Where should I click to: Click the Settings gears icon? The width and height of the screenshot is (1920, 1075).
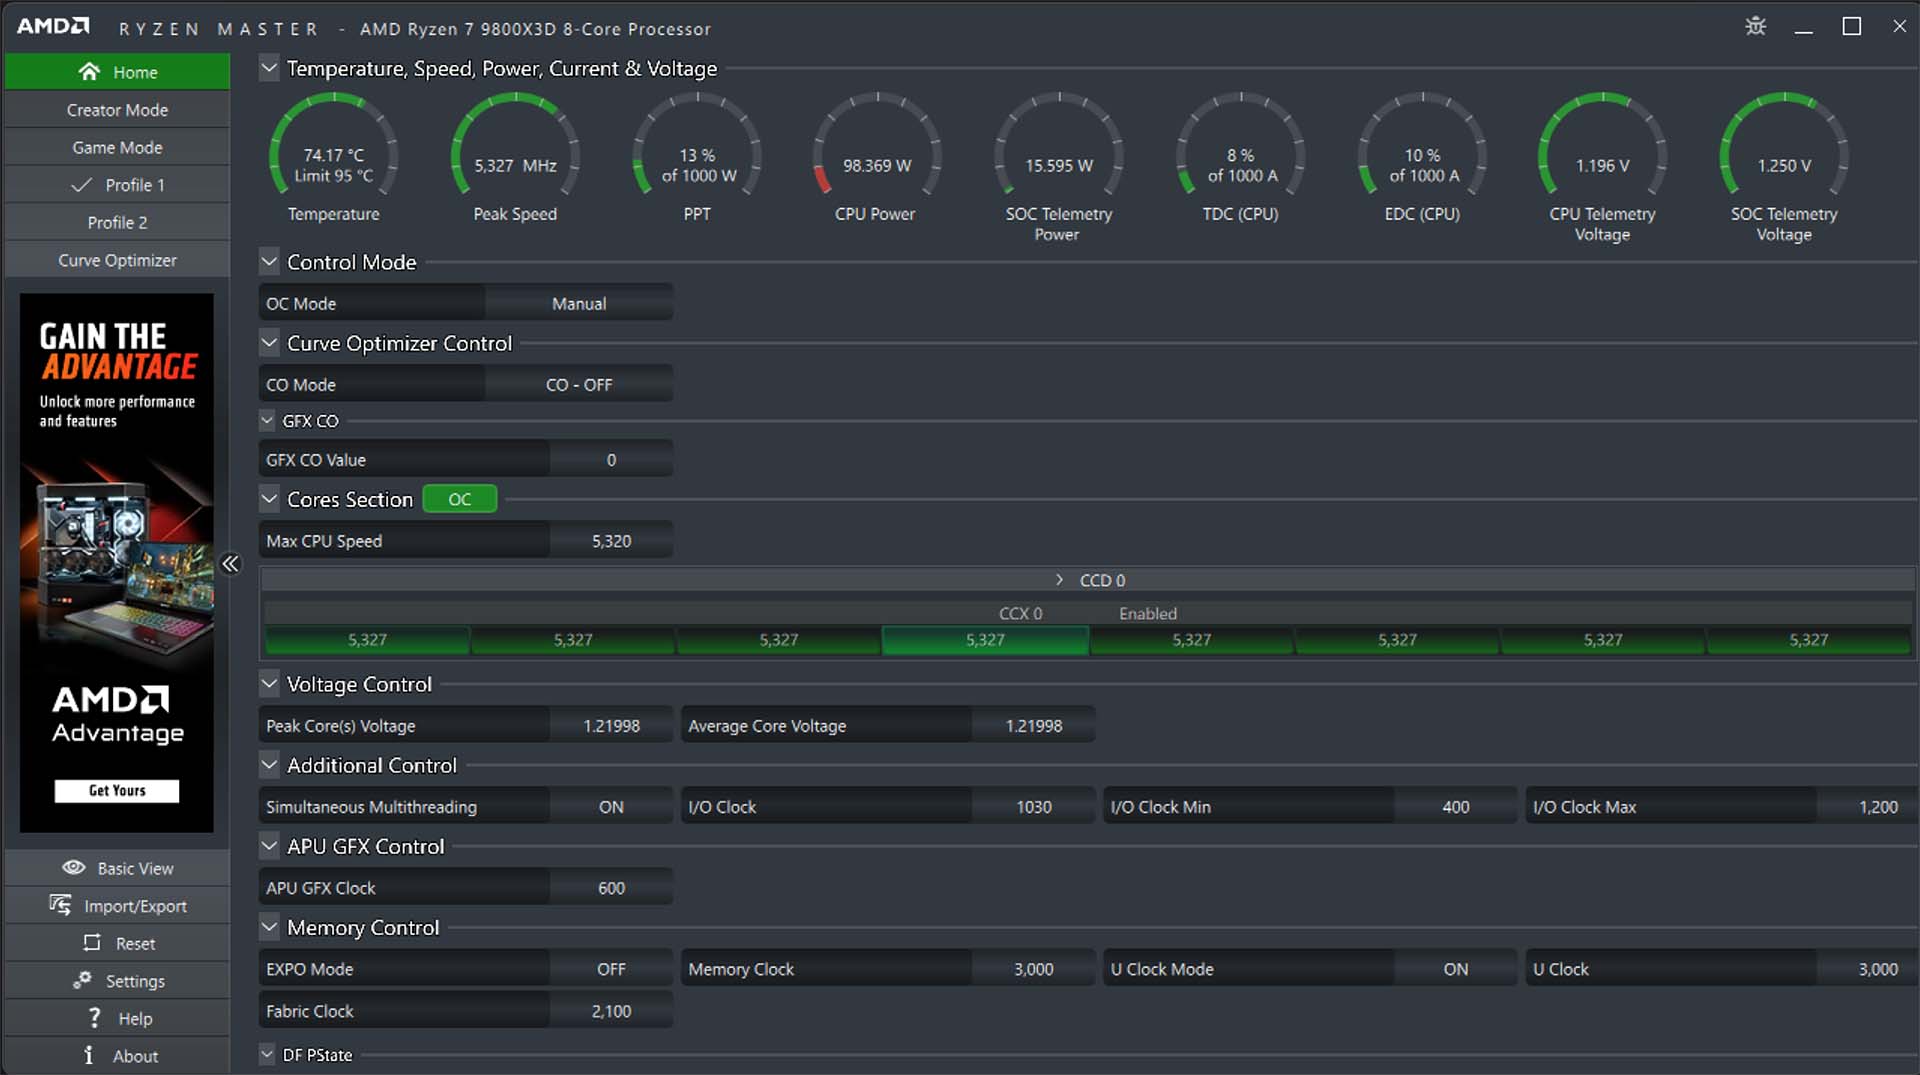coord(82,980)
